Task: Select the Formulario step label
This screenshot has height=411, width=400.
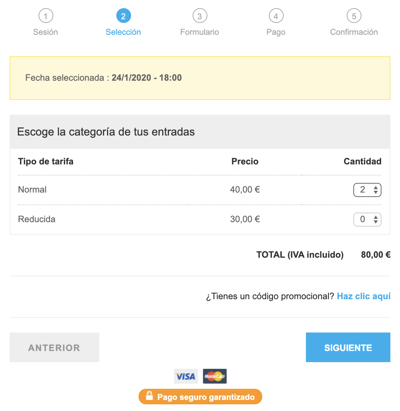Action: click(200, 32)
